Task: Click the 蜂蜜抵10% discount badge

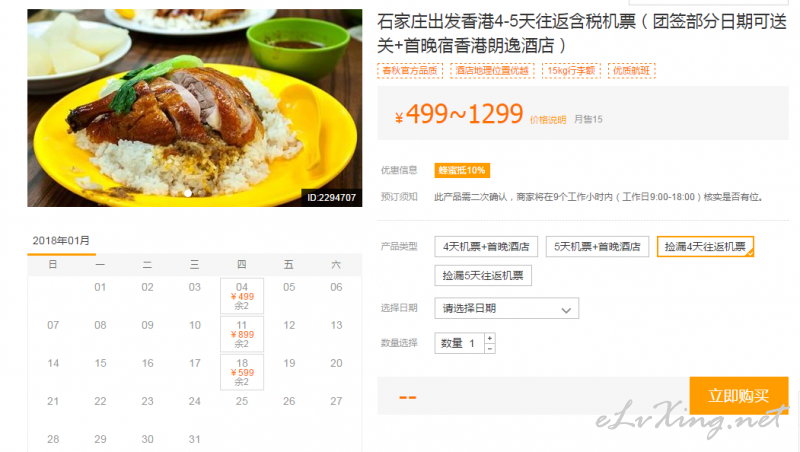Action: click(x=462, y=170)
